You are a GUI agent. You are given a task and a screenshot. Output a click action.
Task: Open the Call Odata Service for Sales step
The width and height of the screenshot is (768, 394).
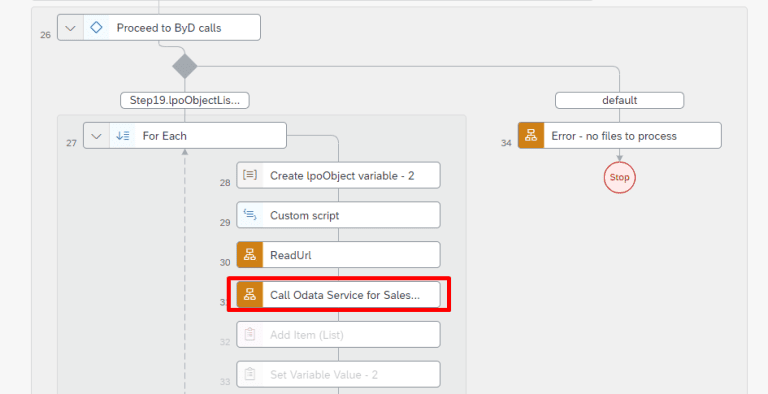tap(338, 295)
